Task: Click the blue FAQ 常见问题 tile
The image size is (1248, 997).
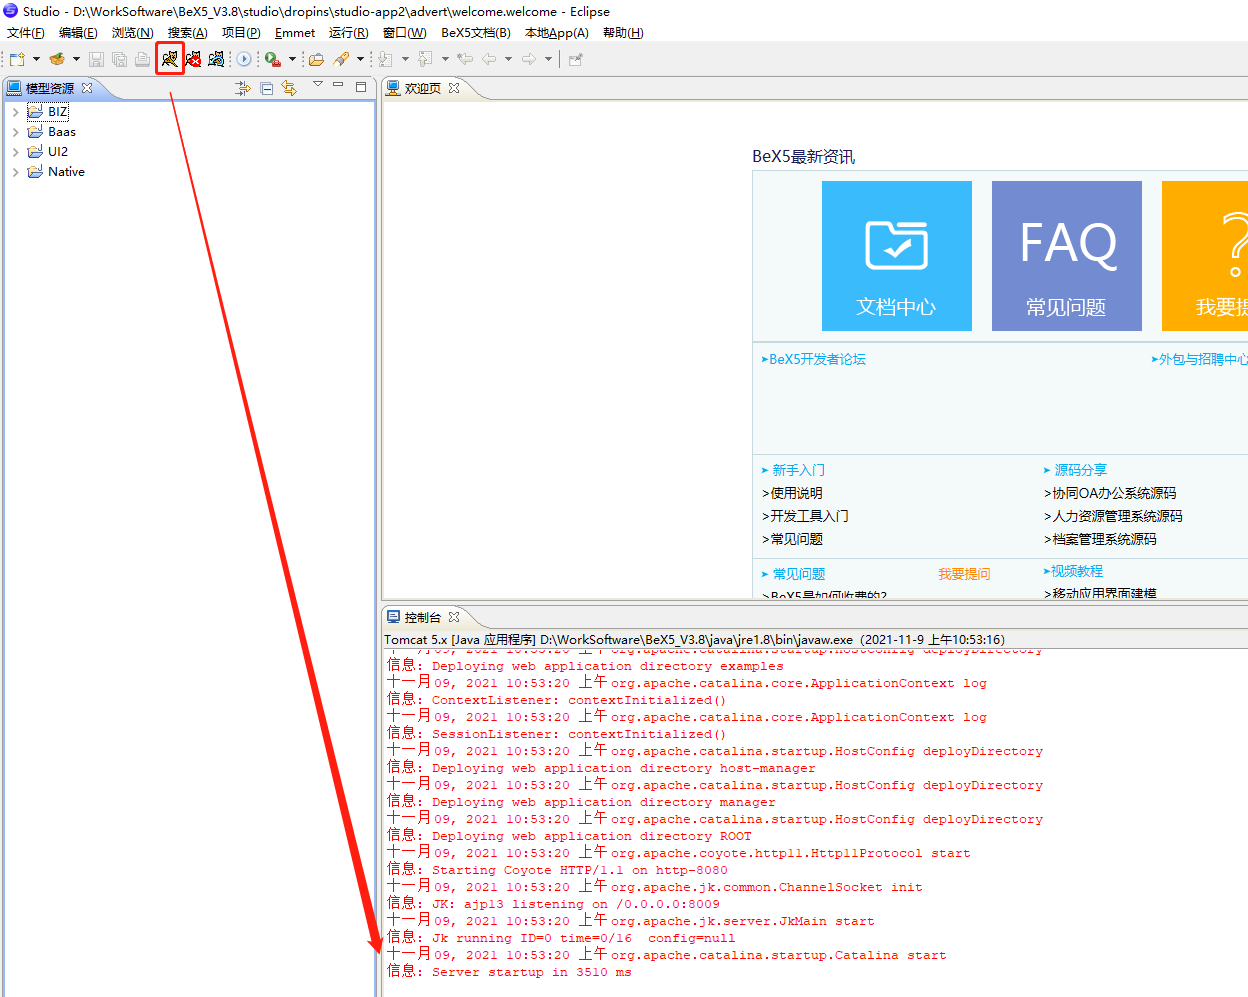Action: (x=1066, y=255)
